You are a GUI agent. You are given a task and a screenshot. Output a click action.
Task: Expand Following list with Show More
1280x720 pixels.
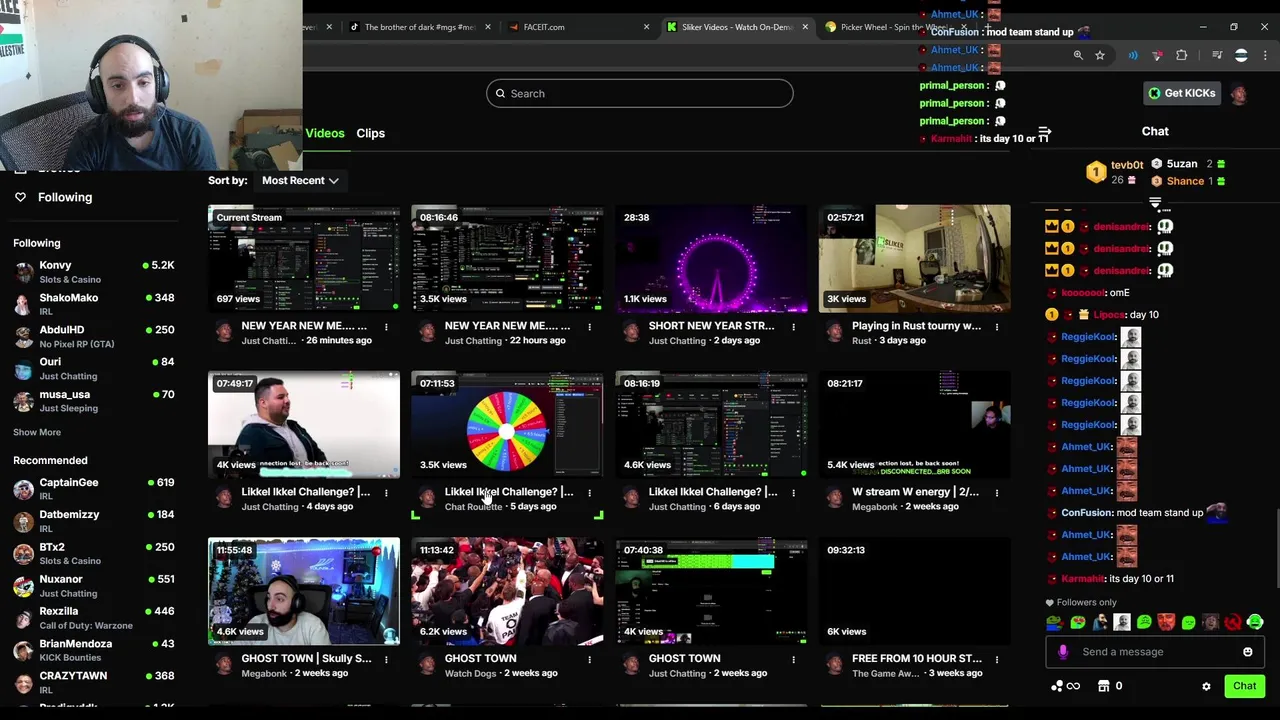(x=37, y=432)
